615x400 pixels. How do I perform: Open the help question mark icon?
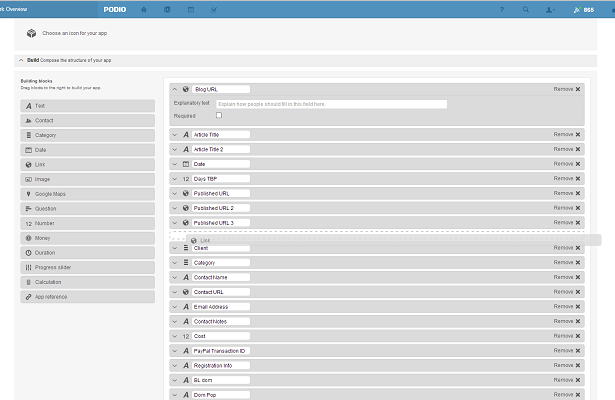(502, 9)
